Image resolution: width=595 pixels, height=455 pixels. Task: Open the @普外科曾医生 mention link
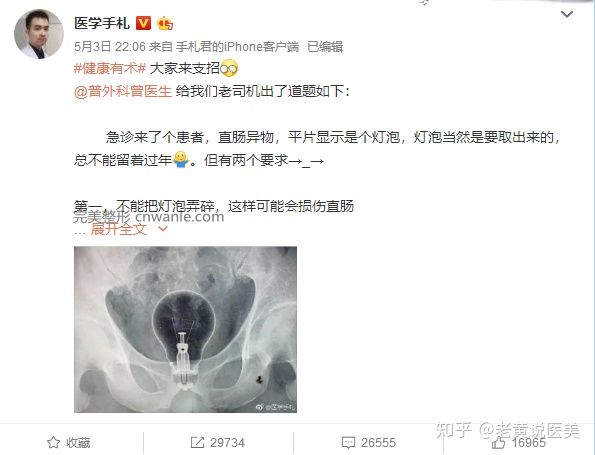tap(123, 91)
